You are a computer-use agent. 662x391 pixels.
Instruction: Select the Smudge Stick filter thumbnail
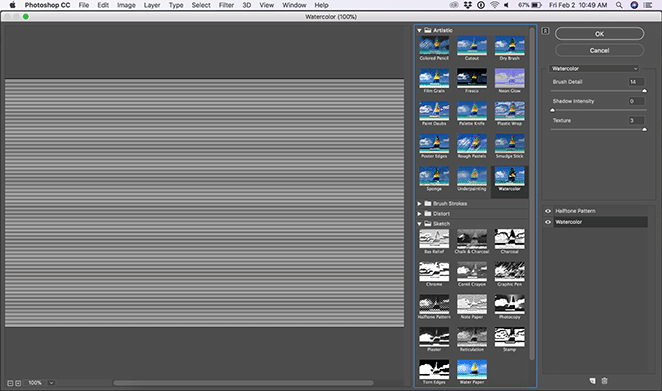point(510,144)
